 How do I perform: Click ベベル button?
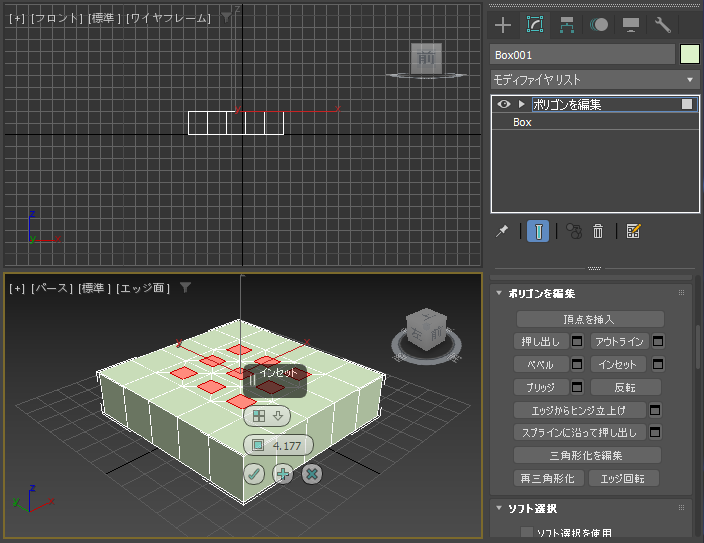coord(541,364)
